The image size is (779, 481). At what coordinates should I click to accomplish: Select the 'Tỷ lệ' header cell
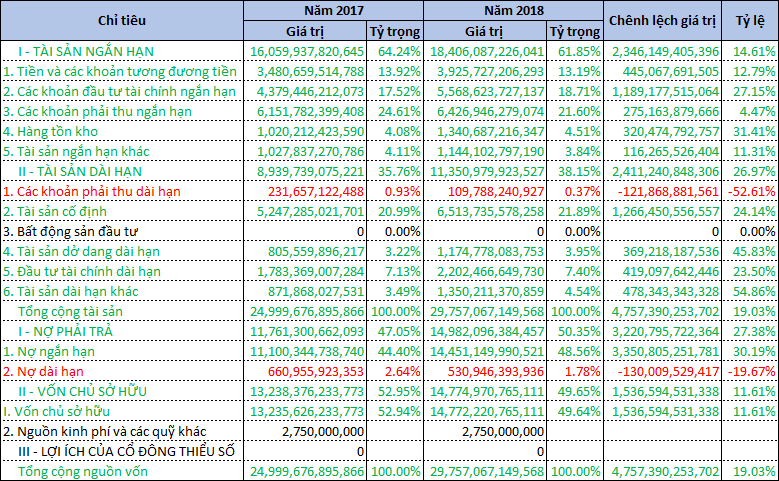click(750, 20)
